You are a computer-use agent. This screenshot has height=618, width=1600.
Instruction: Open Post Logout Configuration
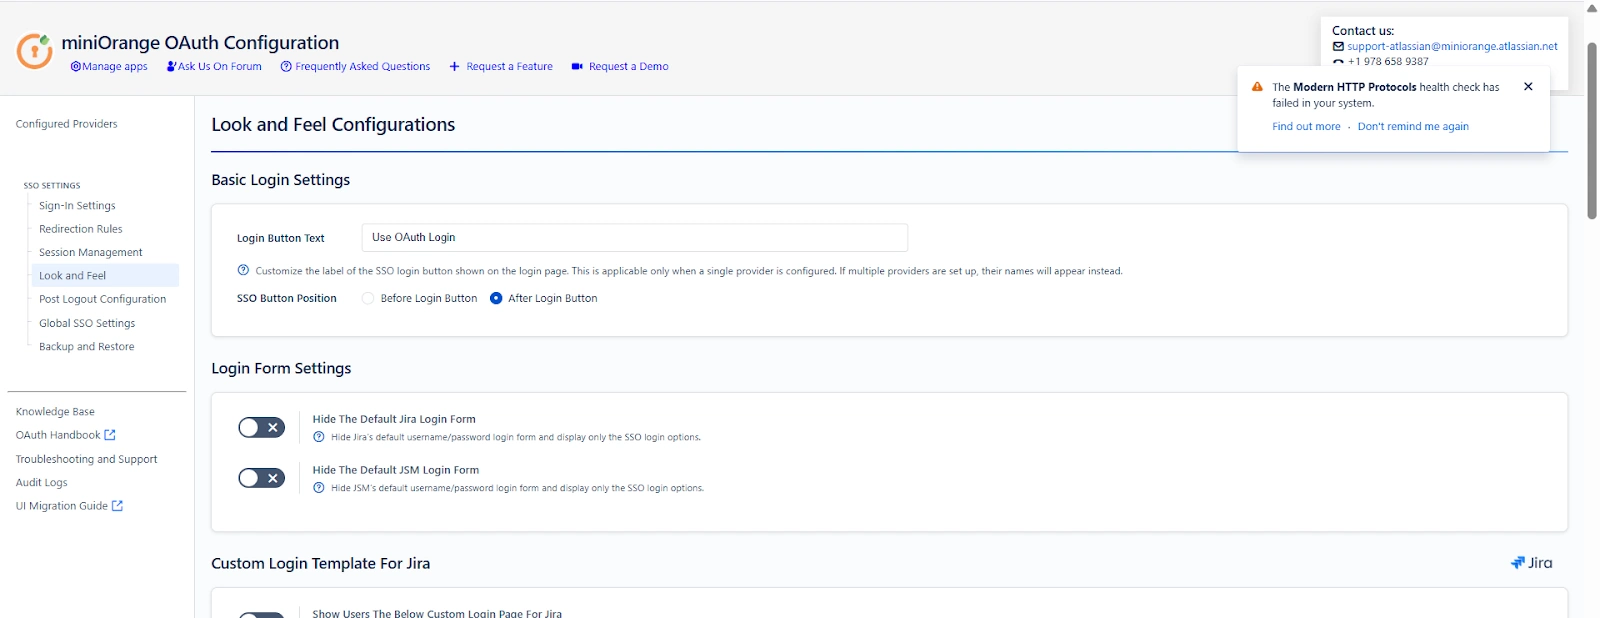tap(103, 299)
